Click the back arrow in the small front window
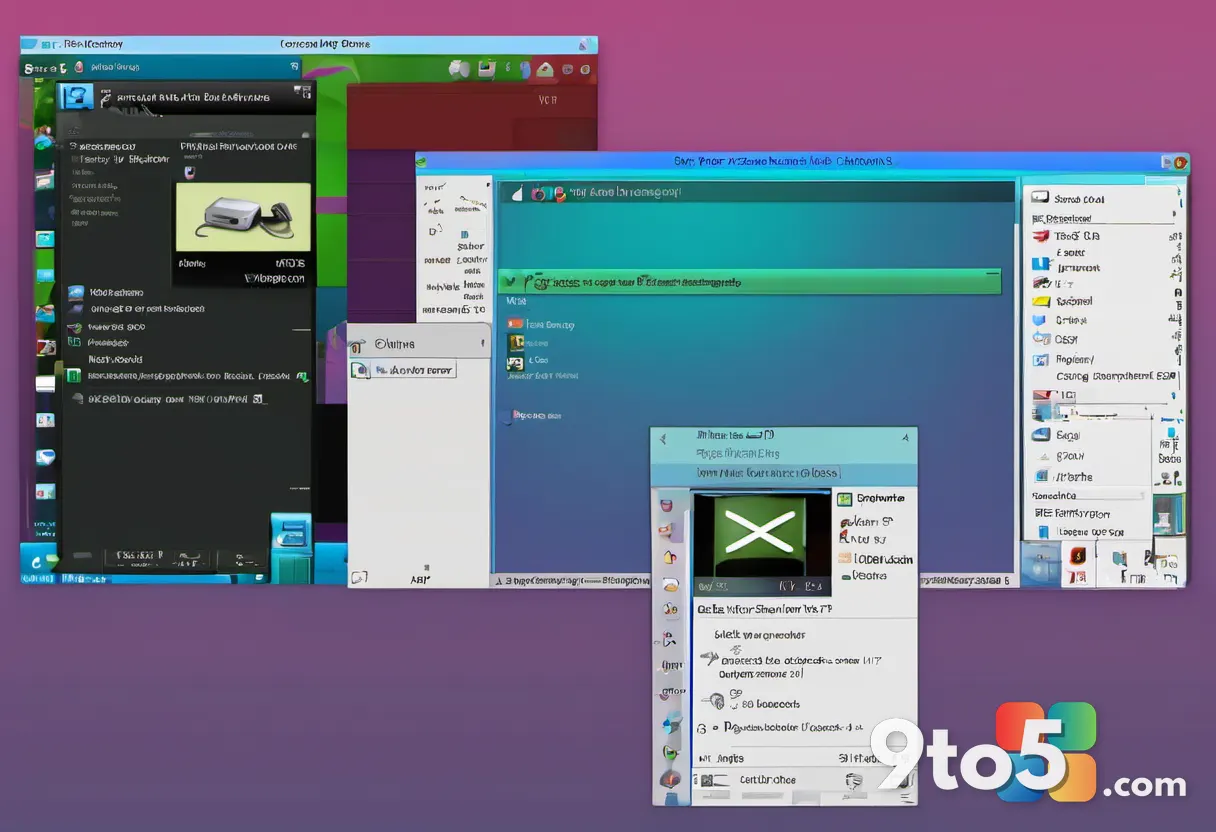Viewport: 1216px width, 832px height. (x=664, y=437)
